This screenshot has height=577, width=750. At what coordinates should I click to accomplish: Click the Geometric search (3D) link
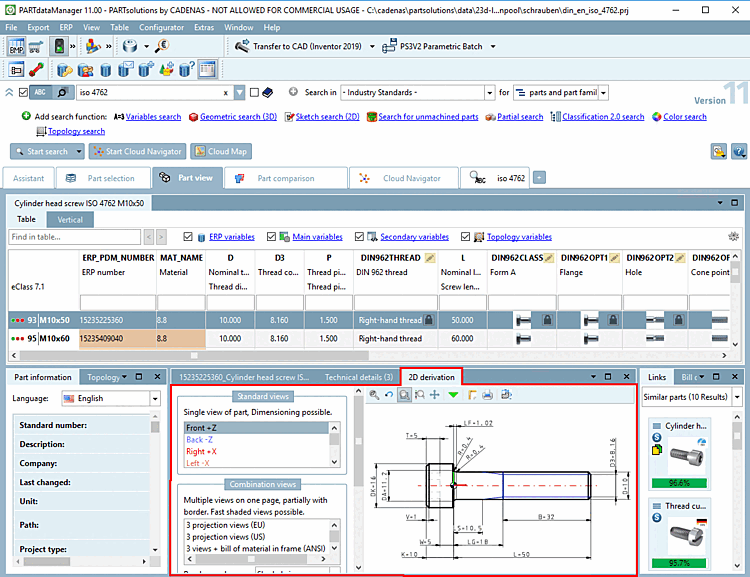[238, 117]
